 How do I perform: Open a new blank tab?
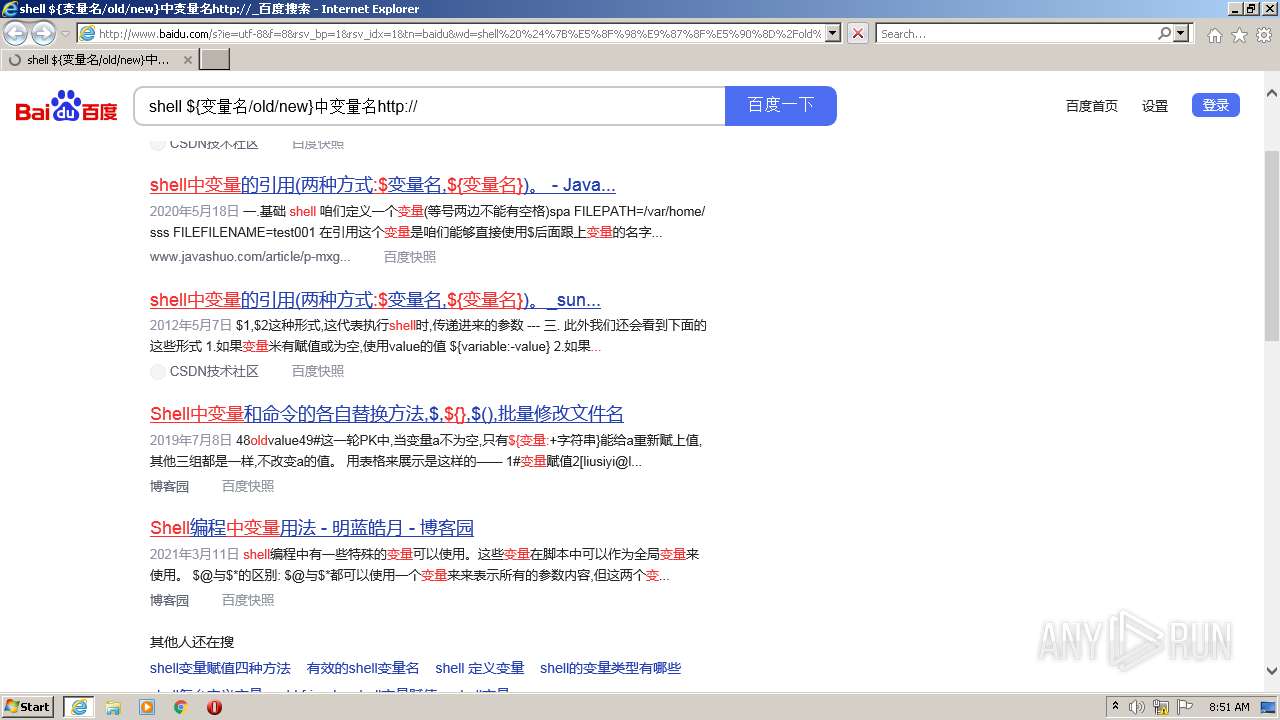click(x=215, y=60)
